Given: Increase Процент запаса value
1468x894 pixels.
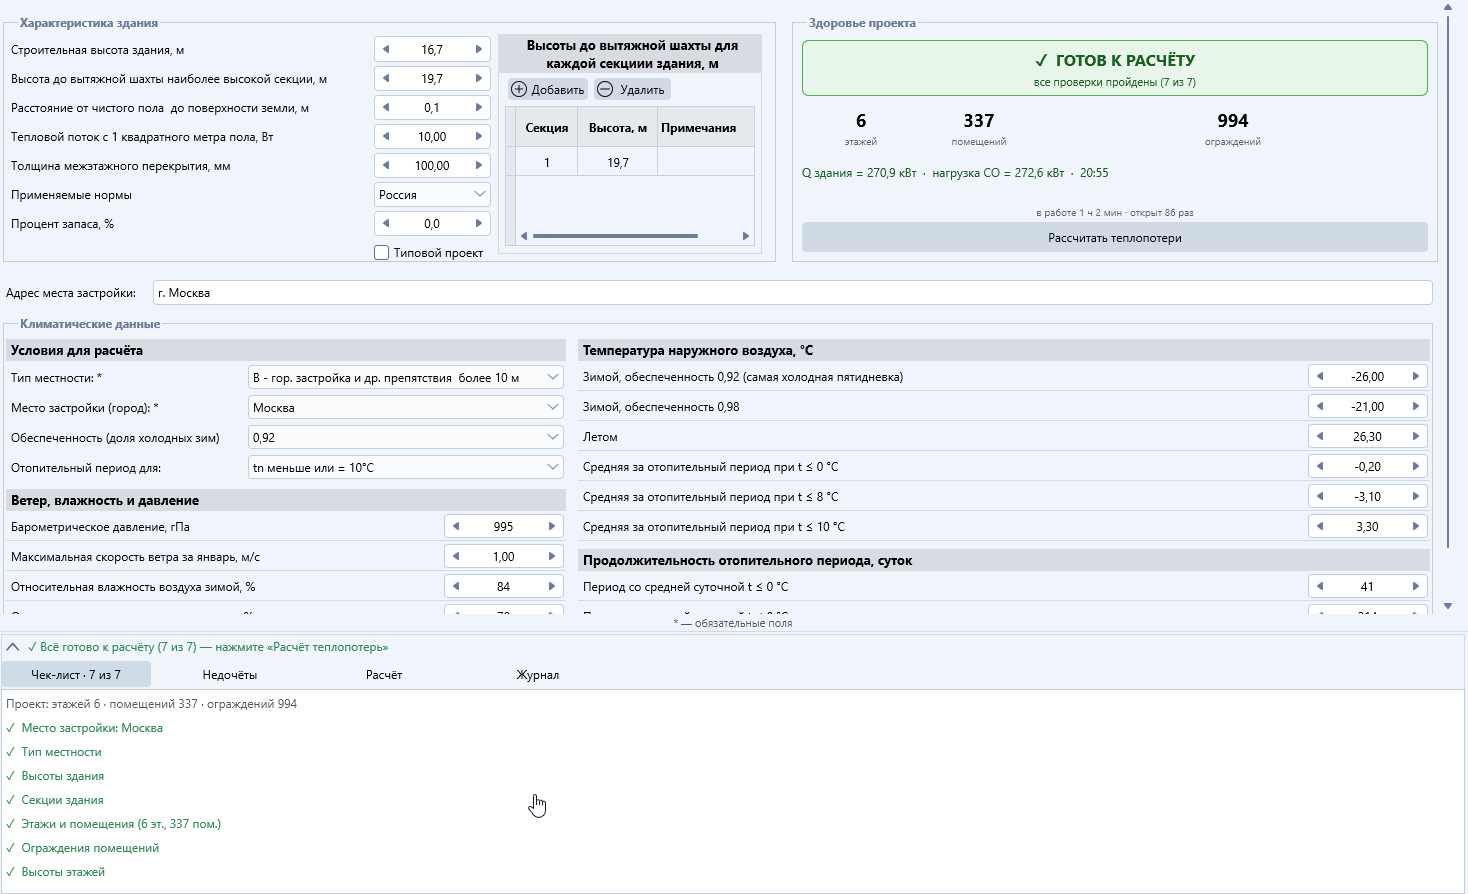Looking at the screenshot, I should tap(479, 223).
